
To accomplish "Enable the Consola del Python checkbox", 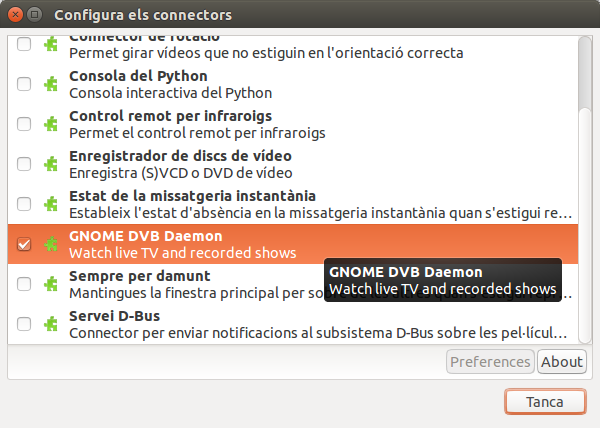I will tap(24, 84).
